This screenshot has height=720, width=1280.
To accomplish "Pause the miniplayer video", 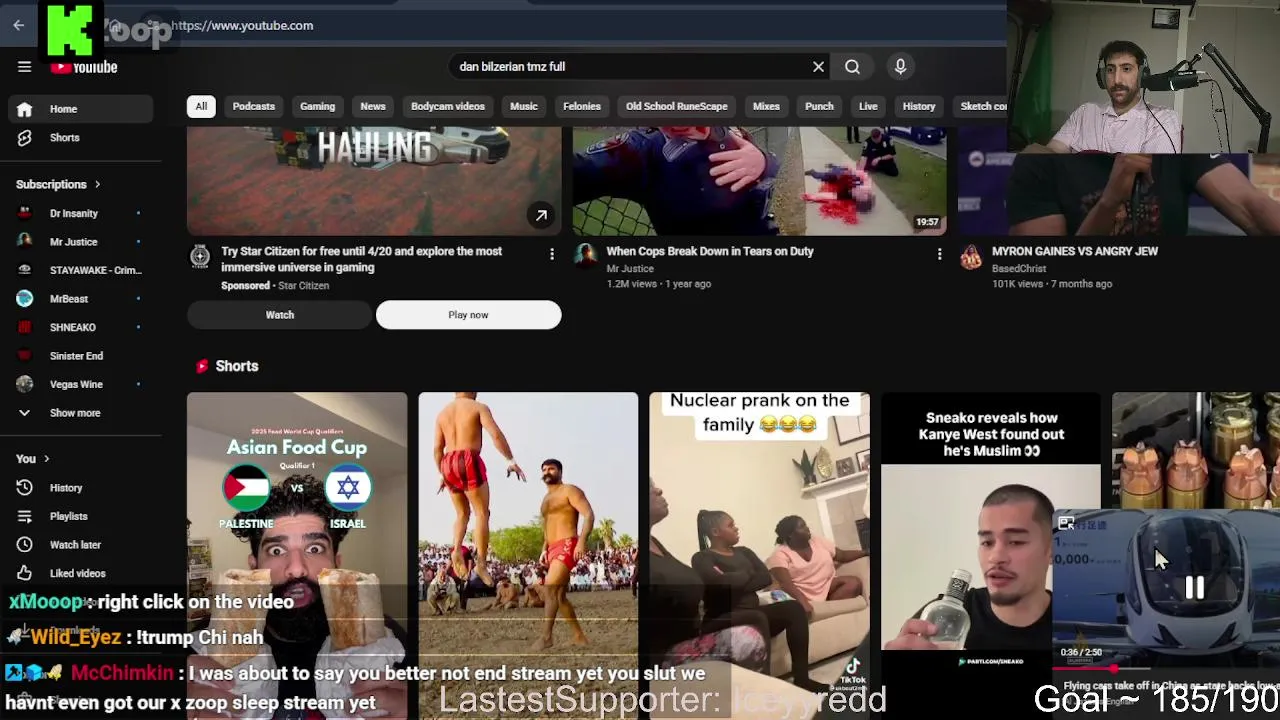I will [1194, 588].
